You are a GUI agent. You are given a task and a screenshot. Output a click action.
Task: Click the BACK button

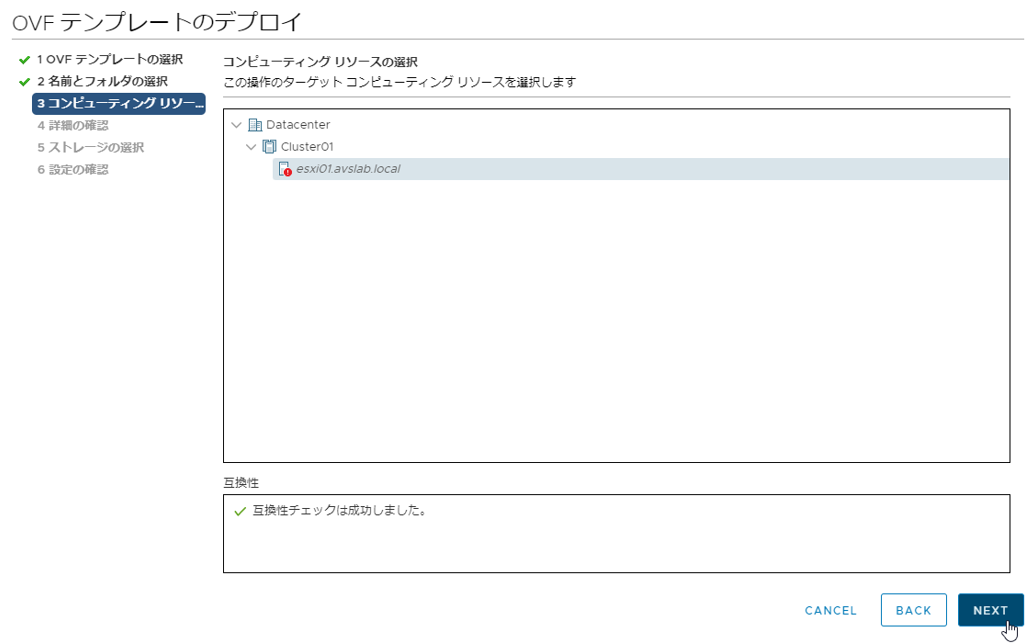[x=913, y=610]
